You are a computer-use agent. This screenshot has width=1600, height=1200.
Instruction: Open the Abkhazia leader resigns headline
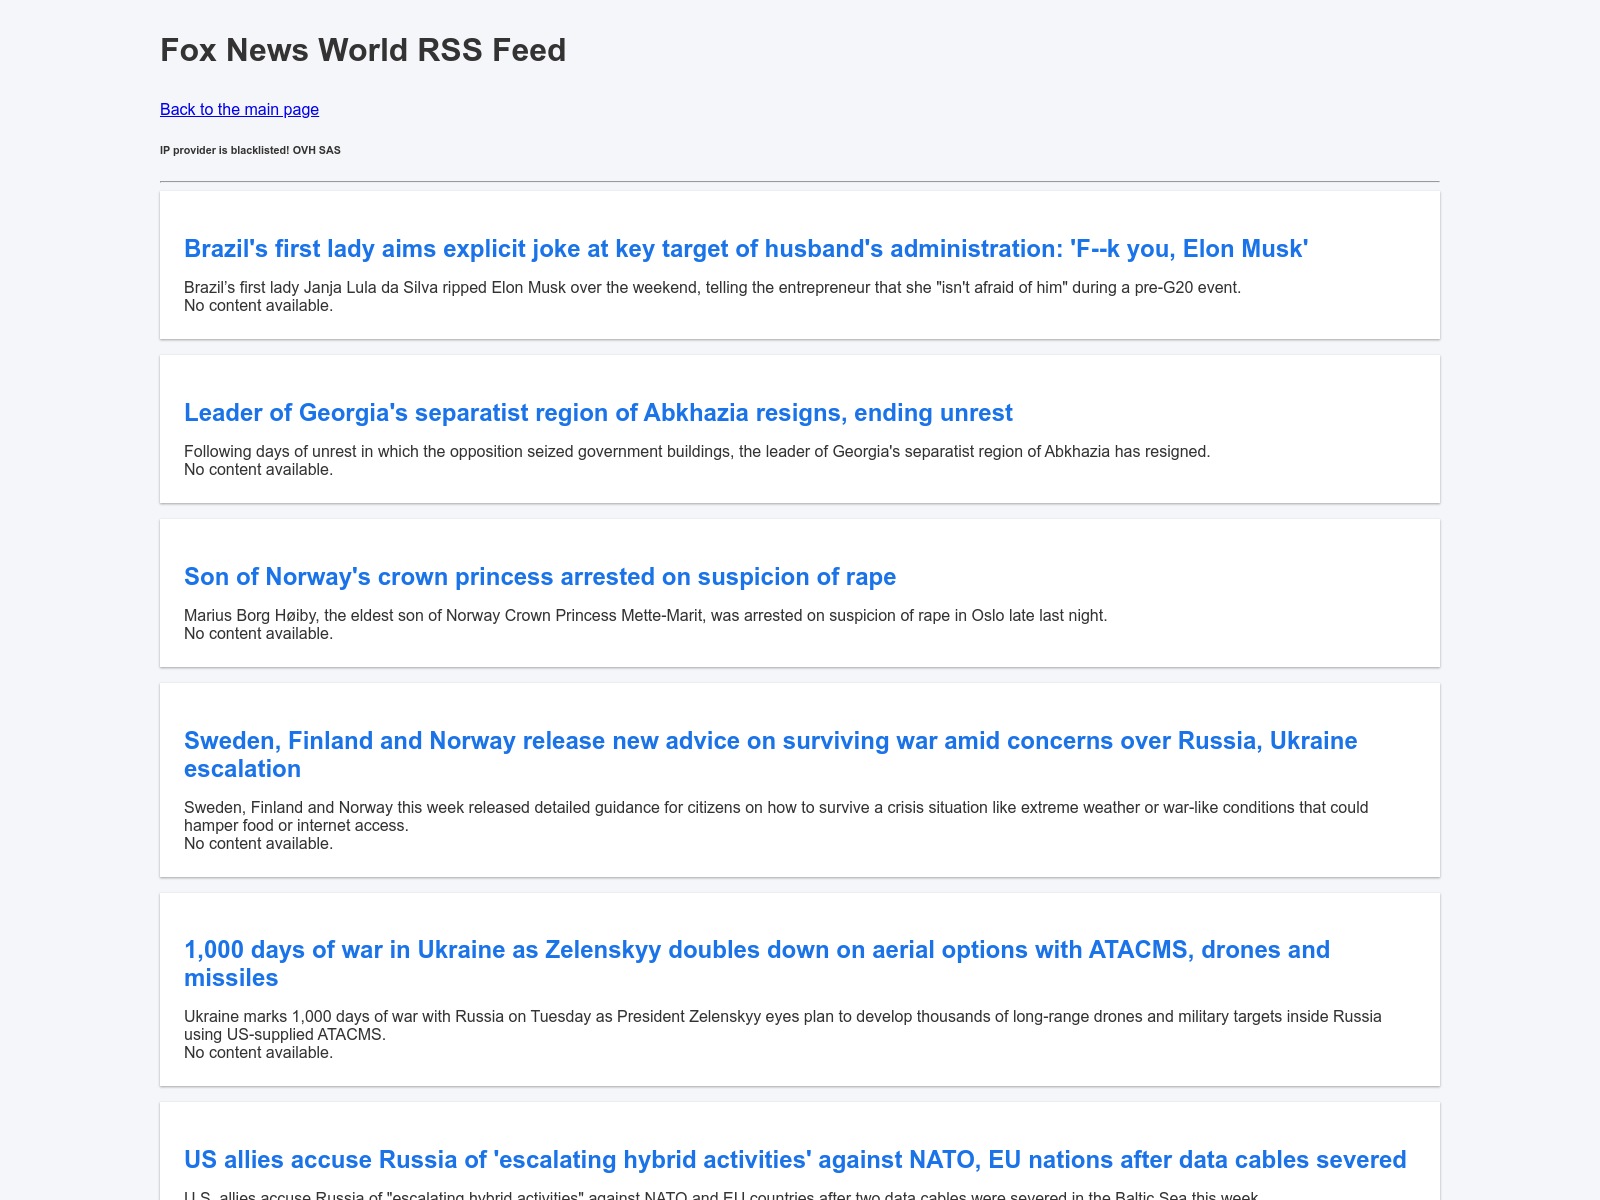point(598,412)
